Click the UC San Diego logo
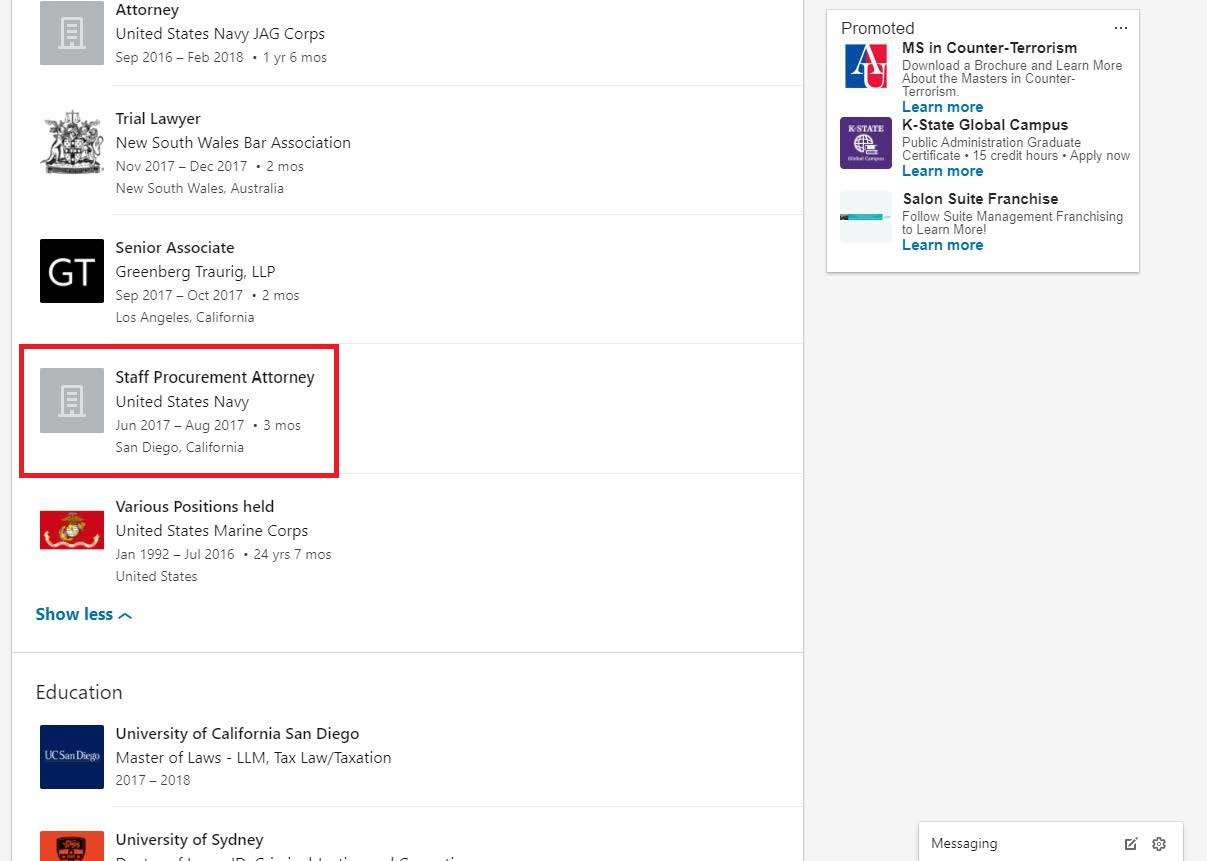 [x=72, y=756]
